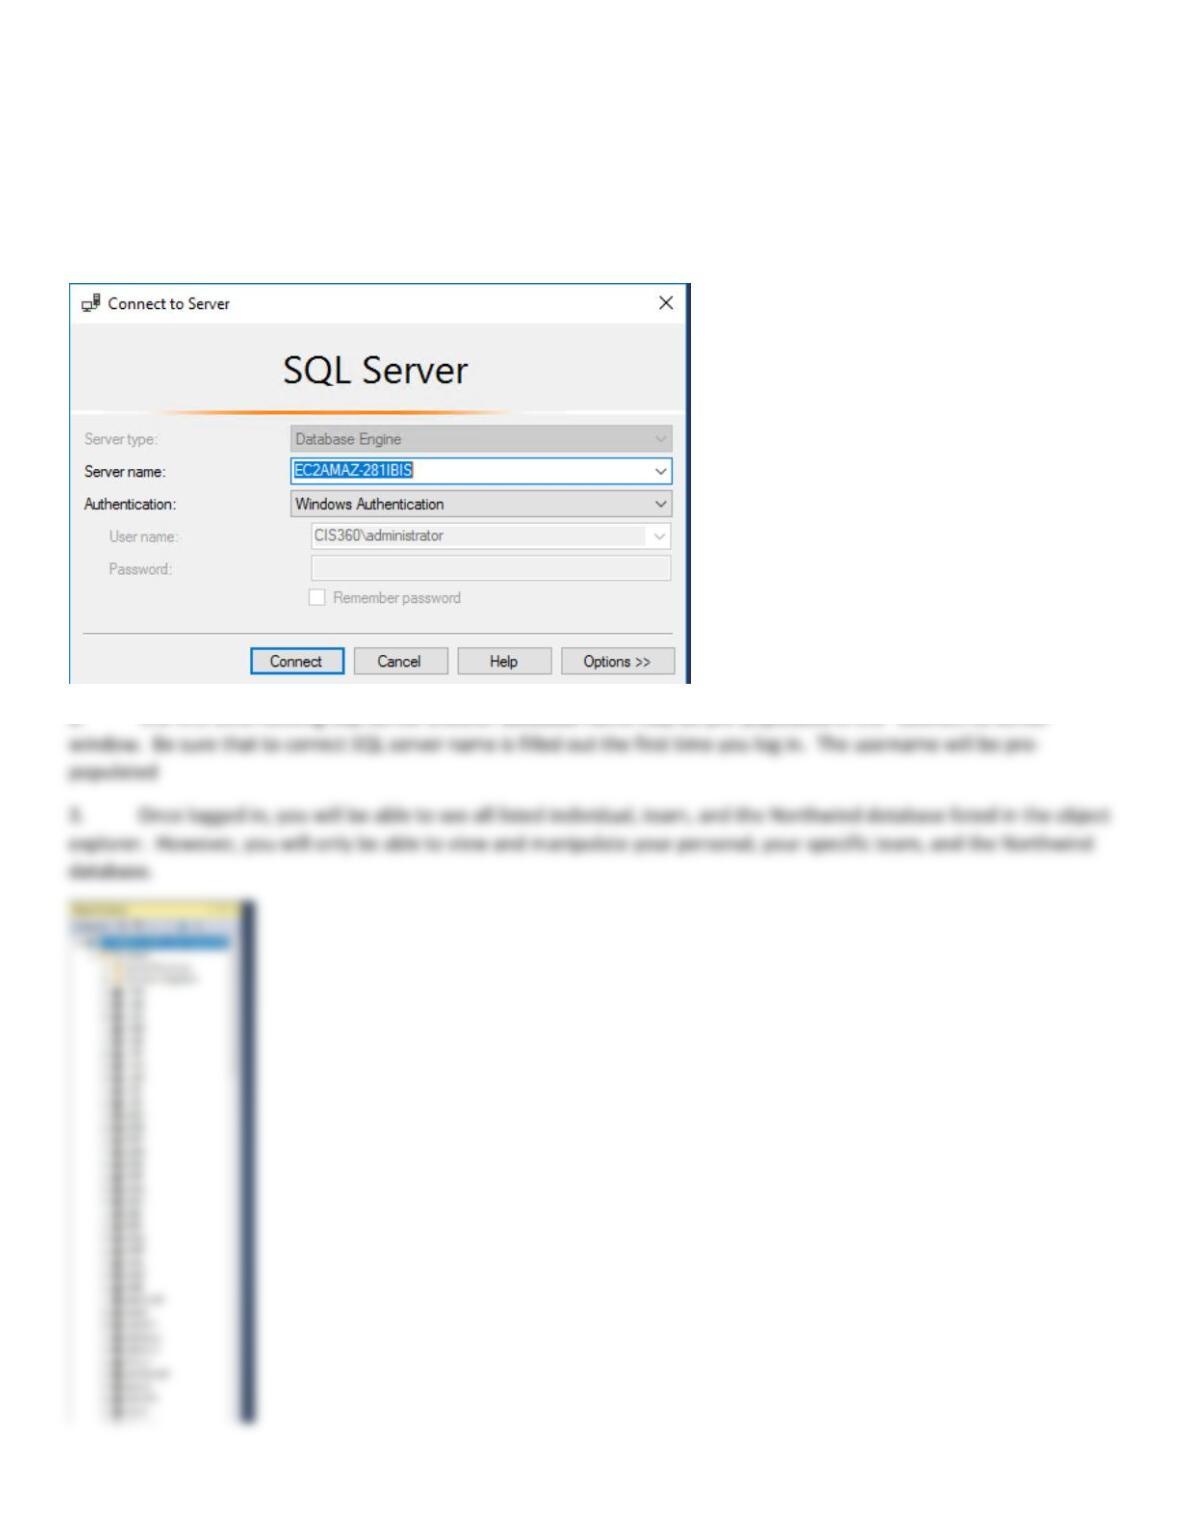Tick the Remember password checkbox
The image size is (1180, 1527).
pos(317,597)
